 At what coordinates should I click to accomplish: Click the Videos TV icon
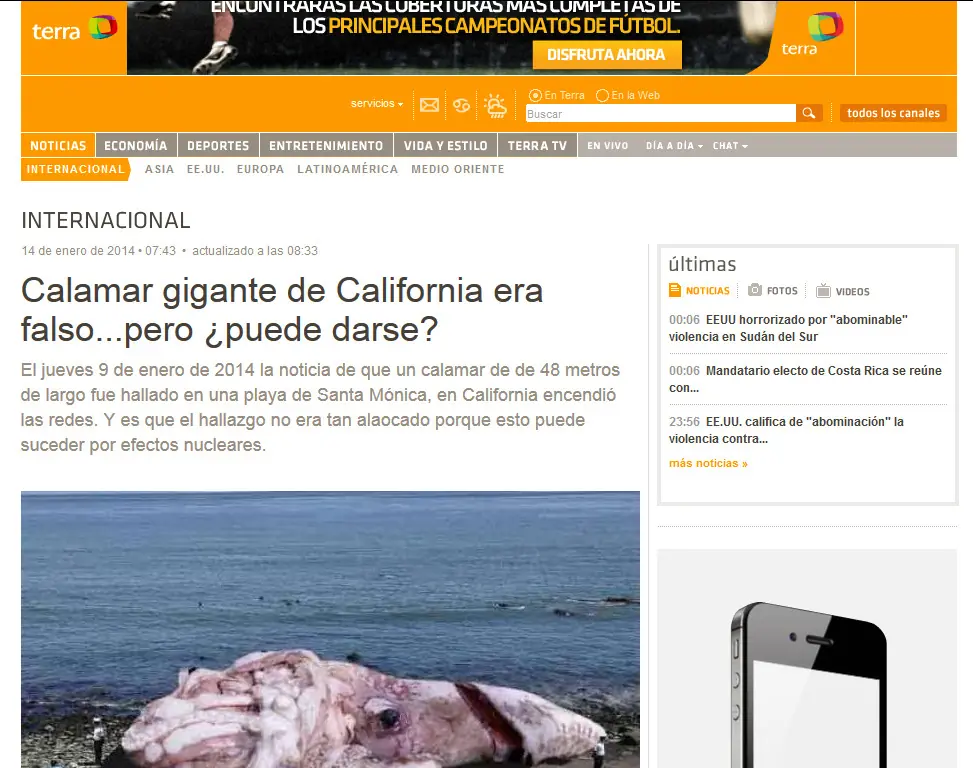[823, 290]
